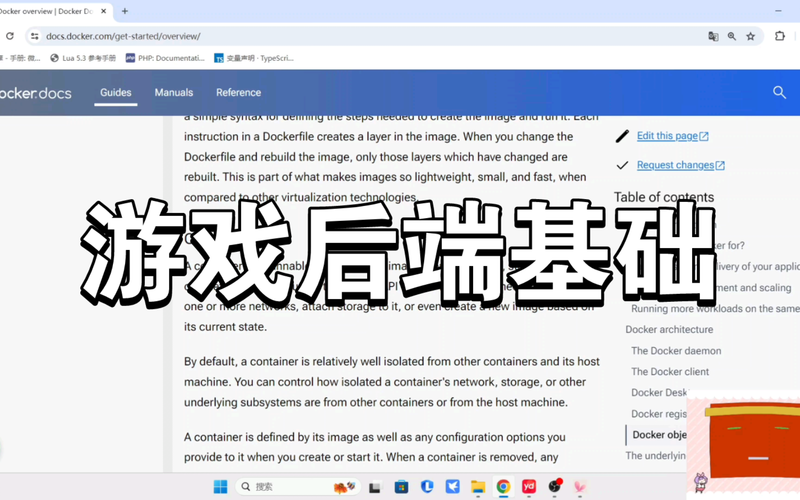Jump to Docker Desktop in contents
The width and height of the screenshot is (800, 500).
659,392
